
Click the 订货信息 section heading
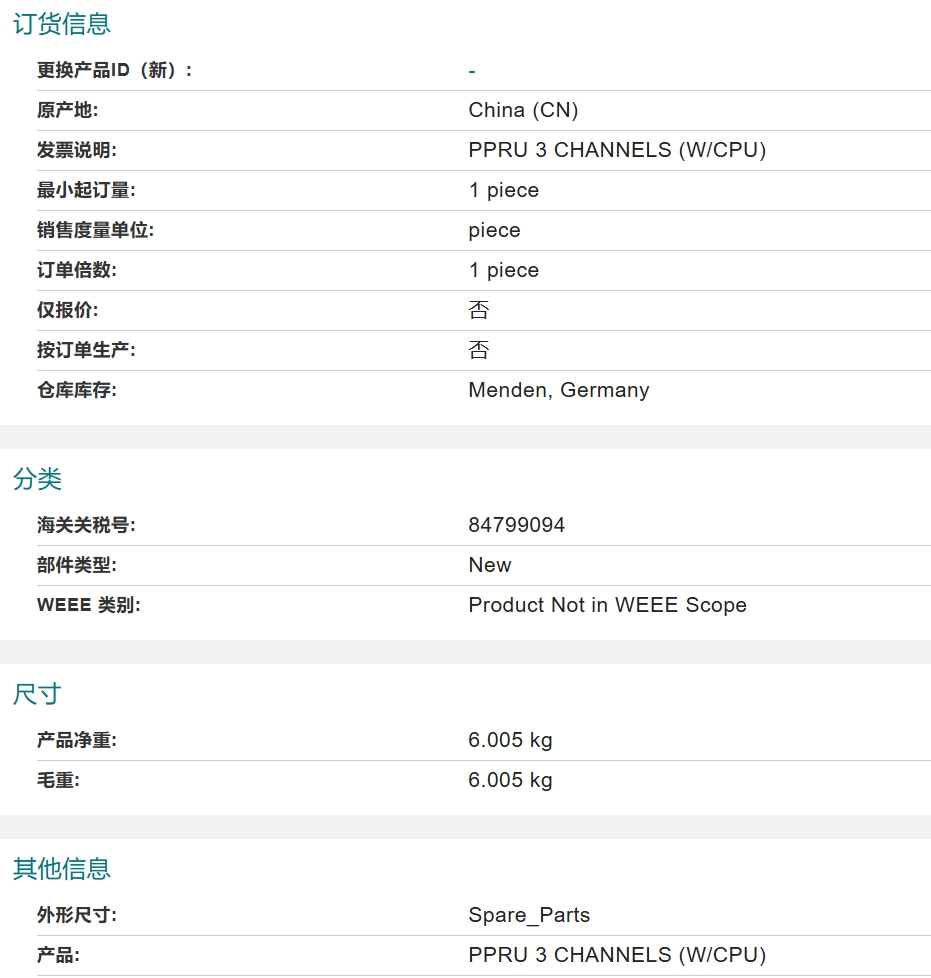coord(62,24)
